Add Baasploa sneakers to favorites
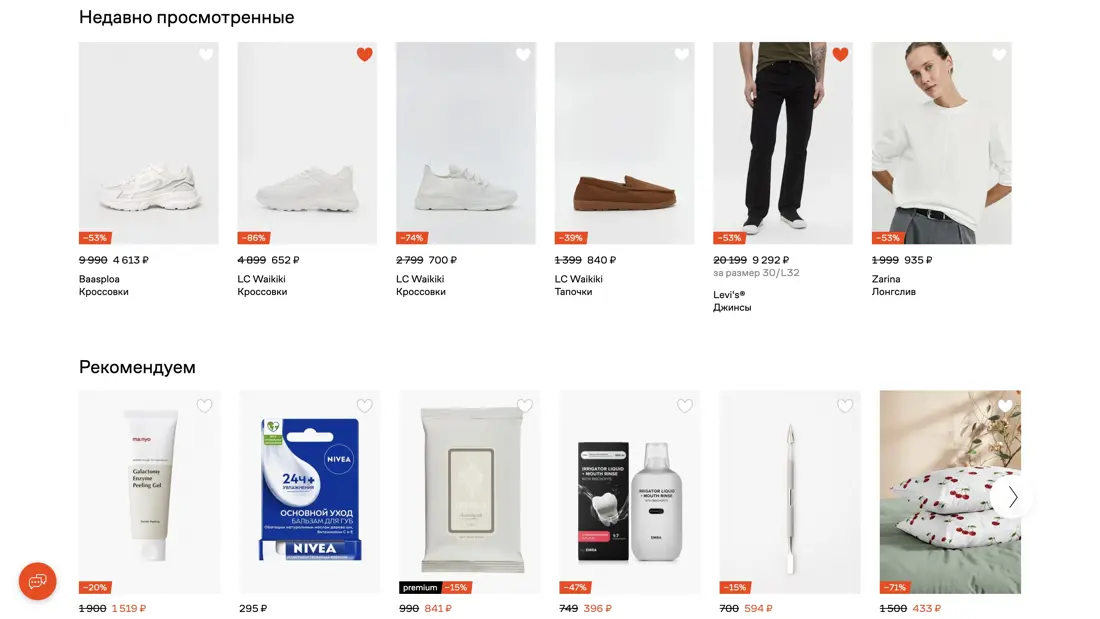 point(206,55)
